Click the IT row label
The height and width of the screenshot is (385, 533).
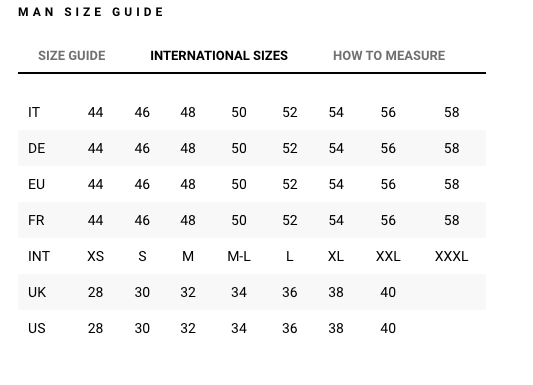[34, 112]
